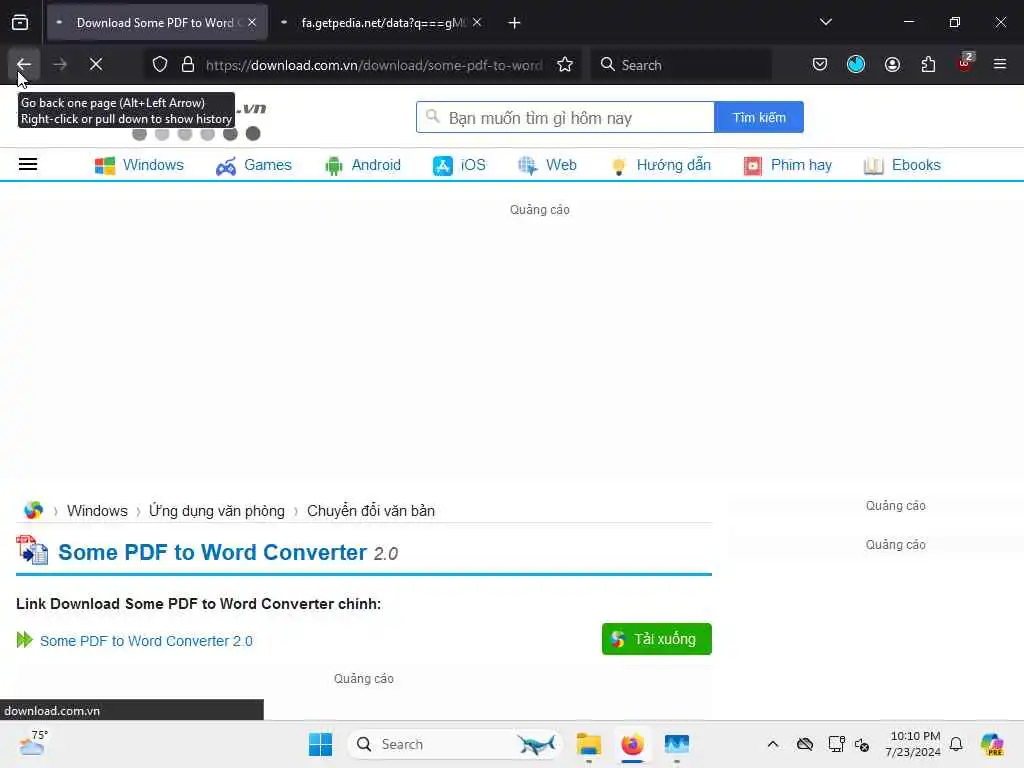Click the Firefox Search box
The width and height of the screenshot is (1024, 768).
coord(681,65)
